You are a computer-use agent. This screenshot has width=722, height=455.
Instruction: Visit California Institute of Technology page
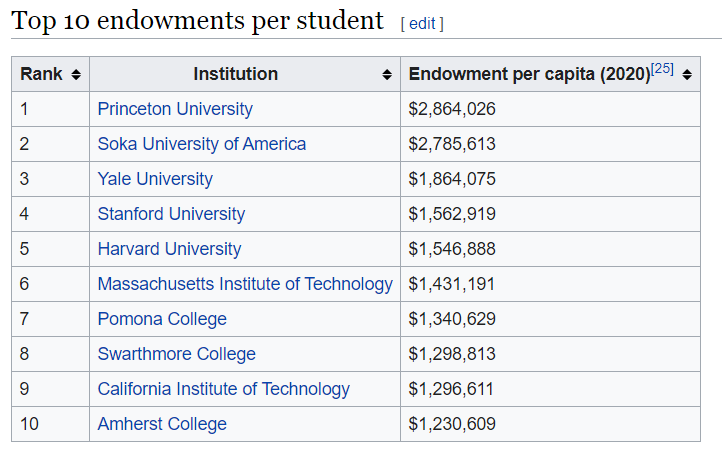[x=223, y=389]
